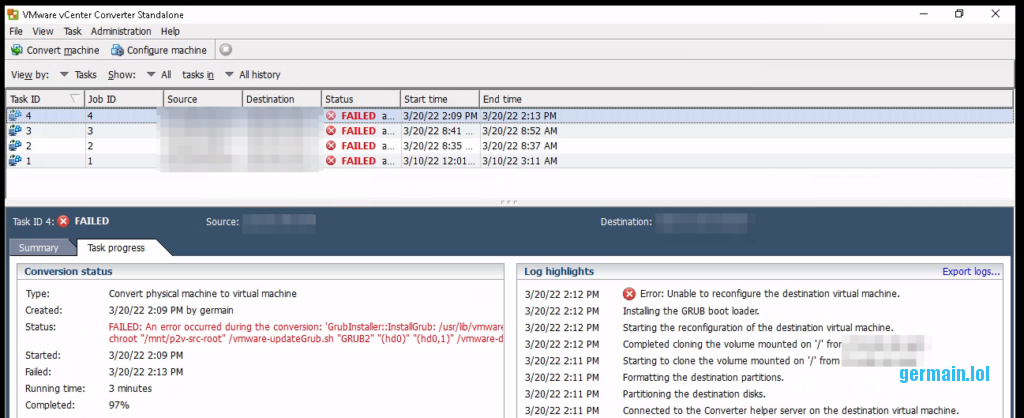Click the Convert machine toolbar icon
1024x418 pixels.
(x=17, y=50)
